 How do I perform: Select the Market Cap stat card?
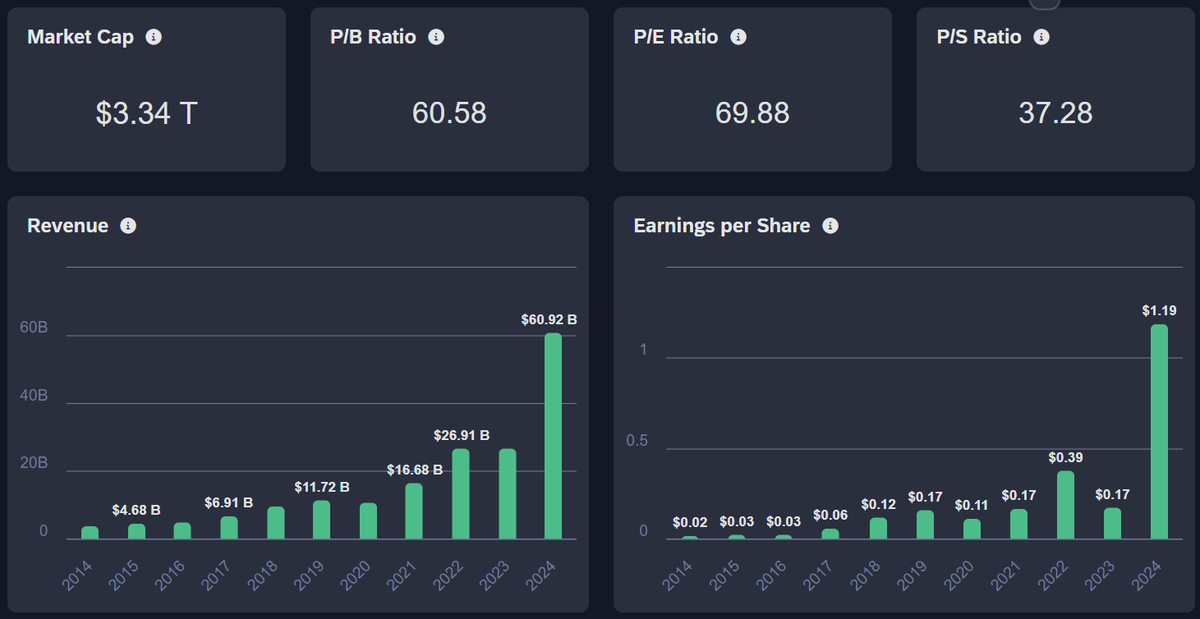click(x=146, y=88)
